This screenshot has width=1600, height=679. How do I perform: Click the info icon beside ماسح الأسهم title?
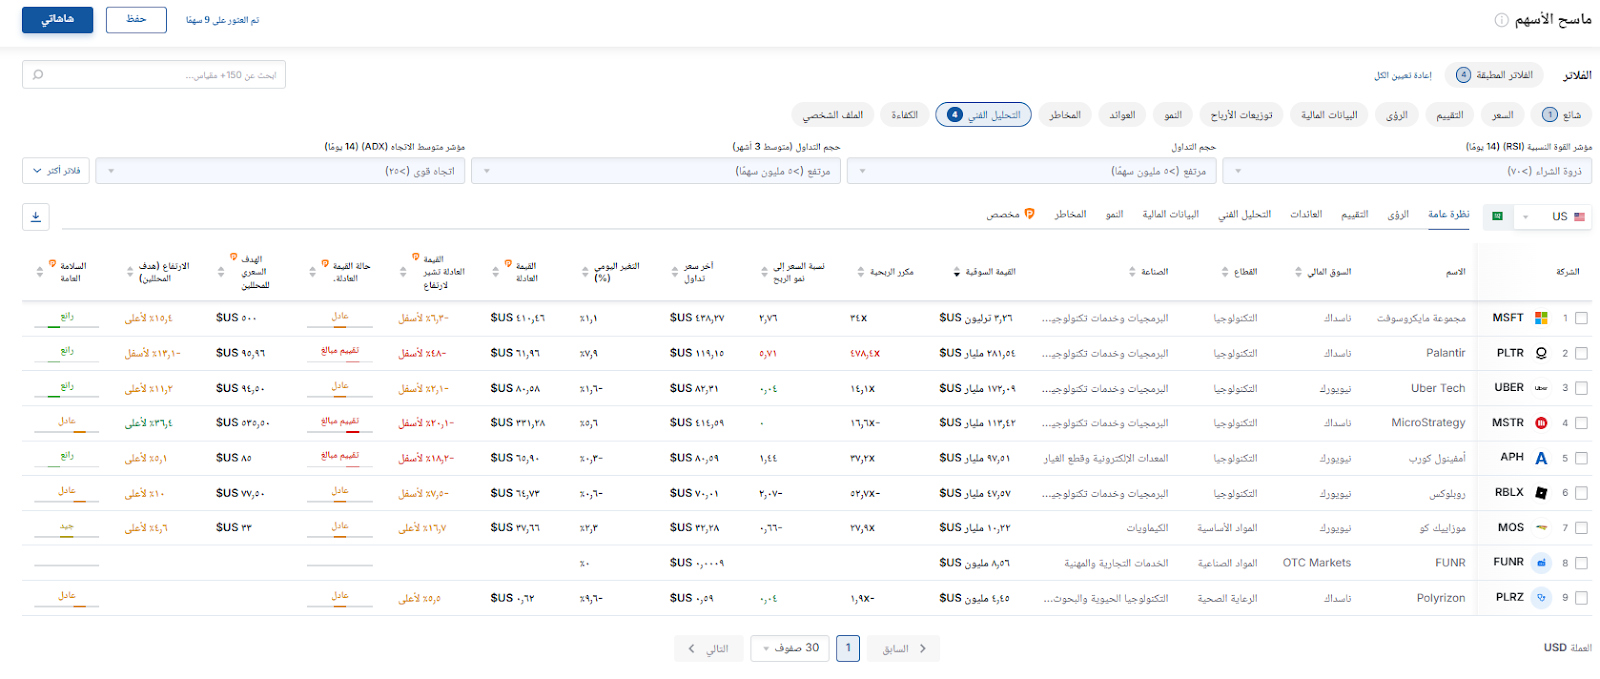(x=1501, y=20)
